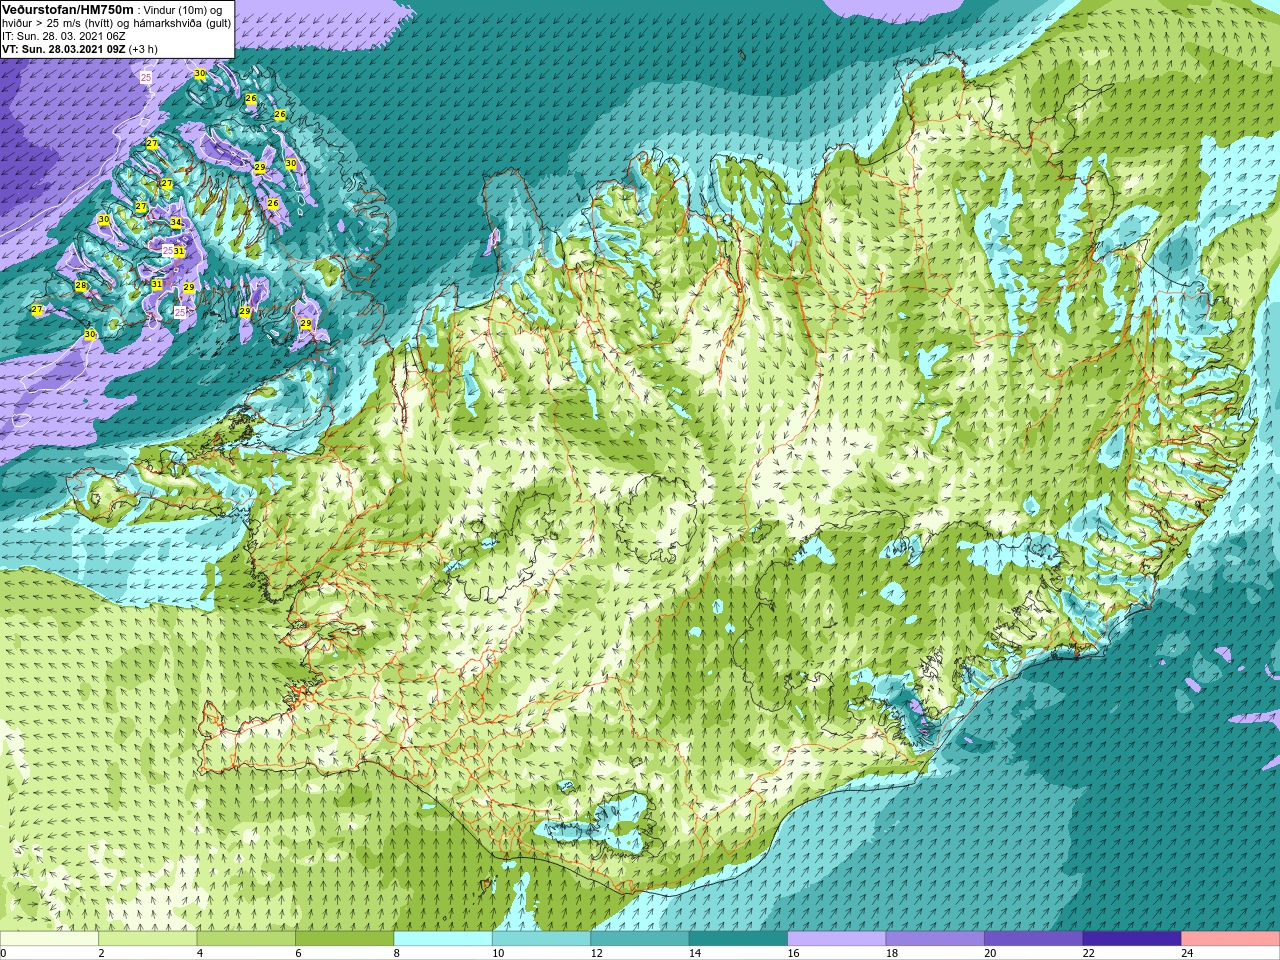Click the 'Vindur (10m) og' header text
Viewport: 1280px width, 960px height.
pyautogui.click(x=183, y=10)
